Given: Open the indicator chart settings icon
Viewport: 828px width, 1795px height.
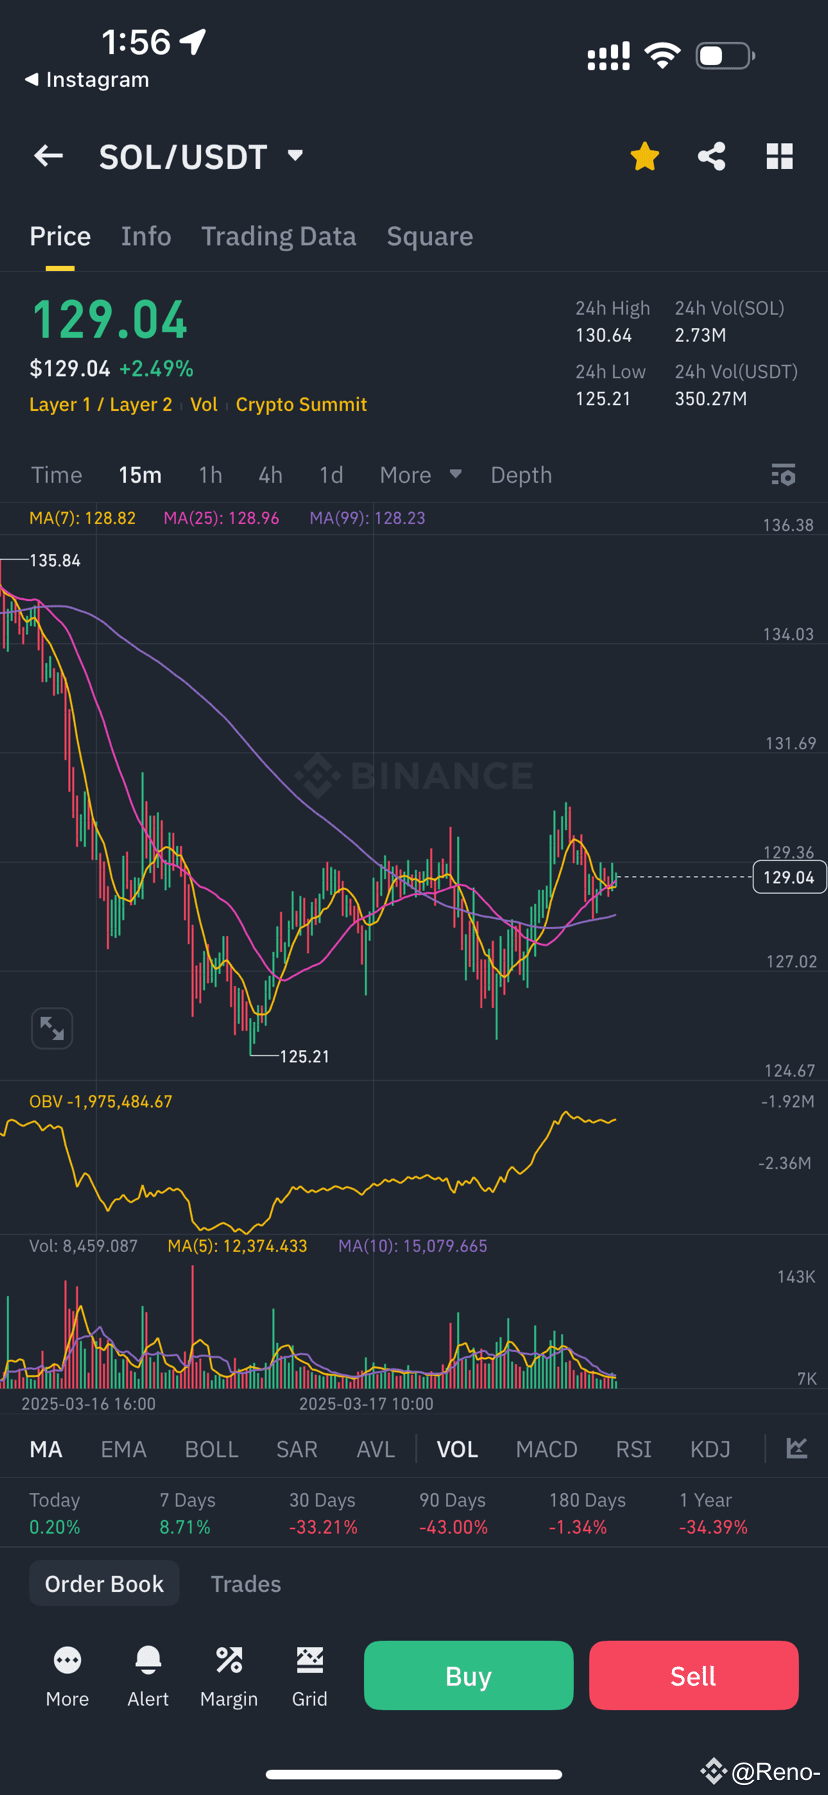Looking at the screenshot, I should (797, 1448).
